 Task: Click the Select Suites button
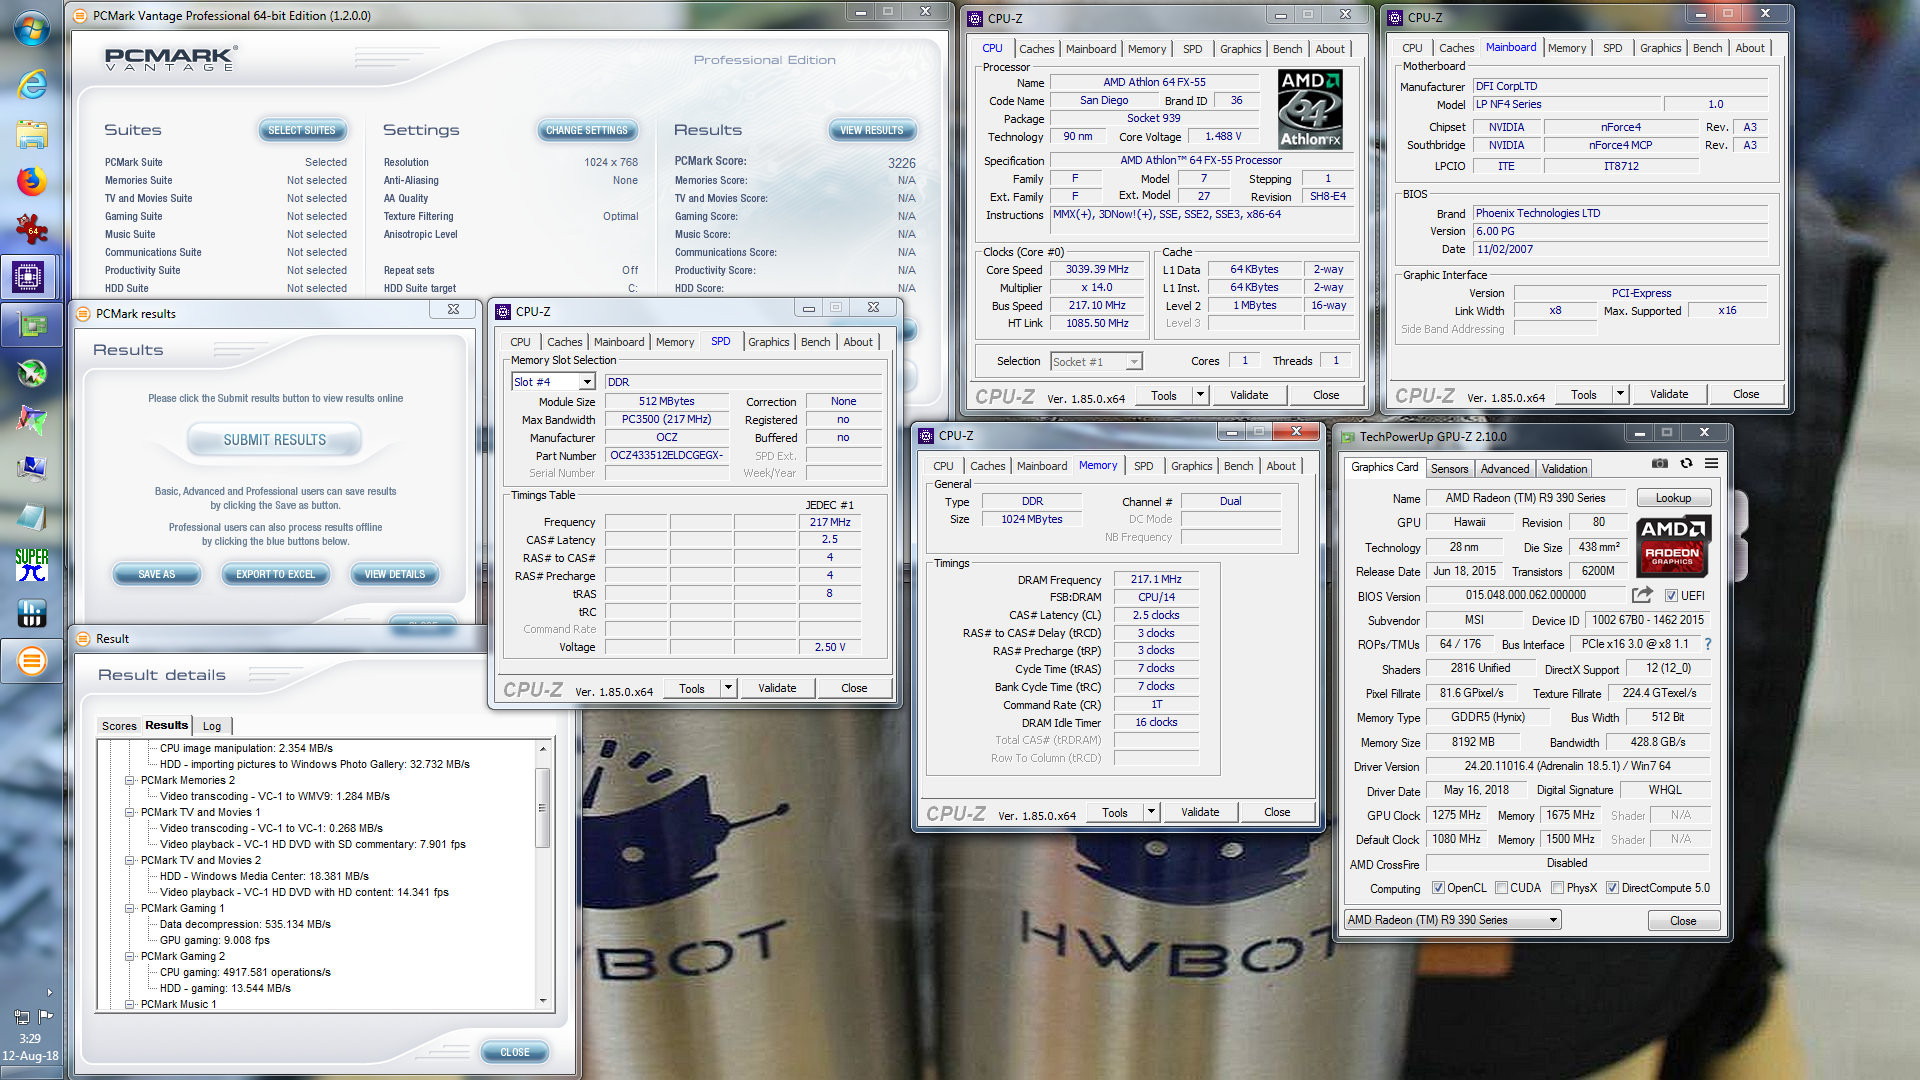click(x=302, y=130)
